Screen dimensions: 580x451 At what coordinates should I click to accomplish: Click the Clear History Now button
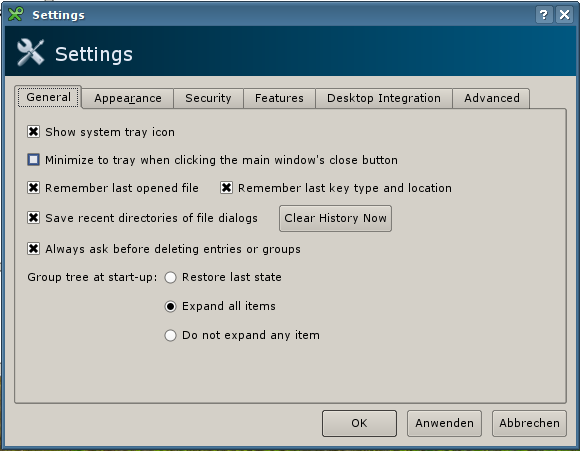pyautogui.click(x=335, y=218)
